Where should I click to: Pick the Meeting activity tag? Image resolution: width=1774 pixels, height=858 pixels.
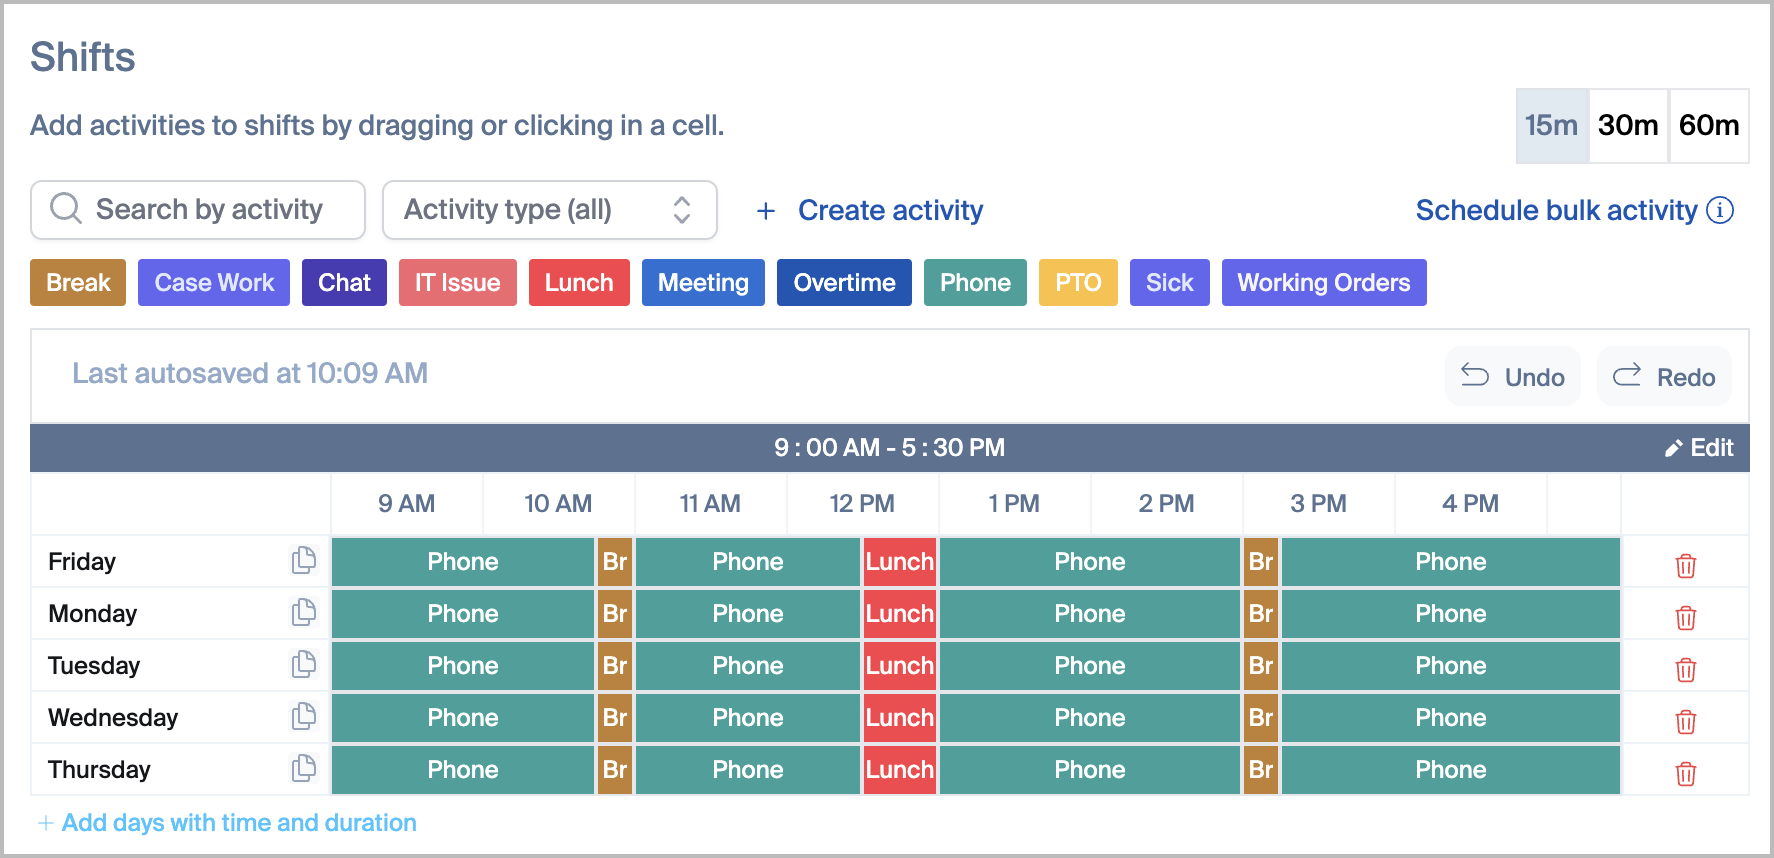(703, 283)
